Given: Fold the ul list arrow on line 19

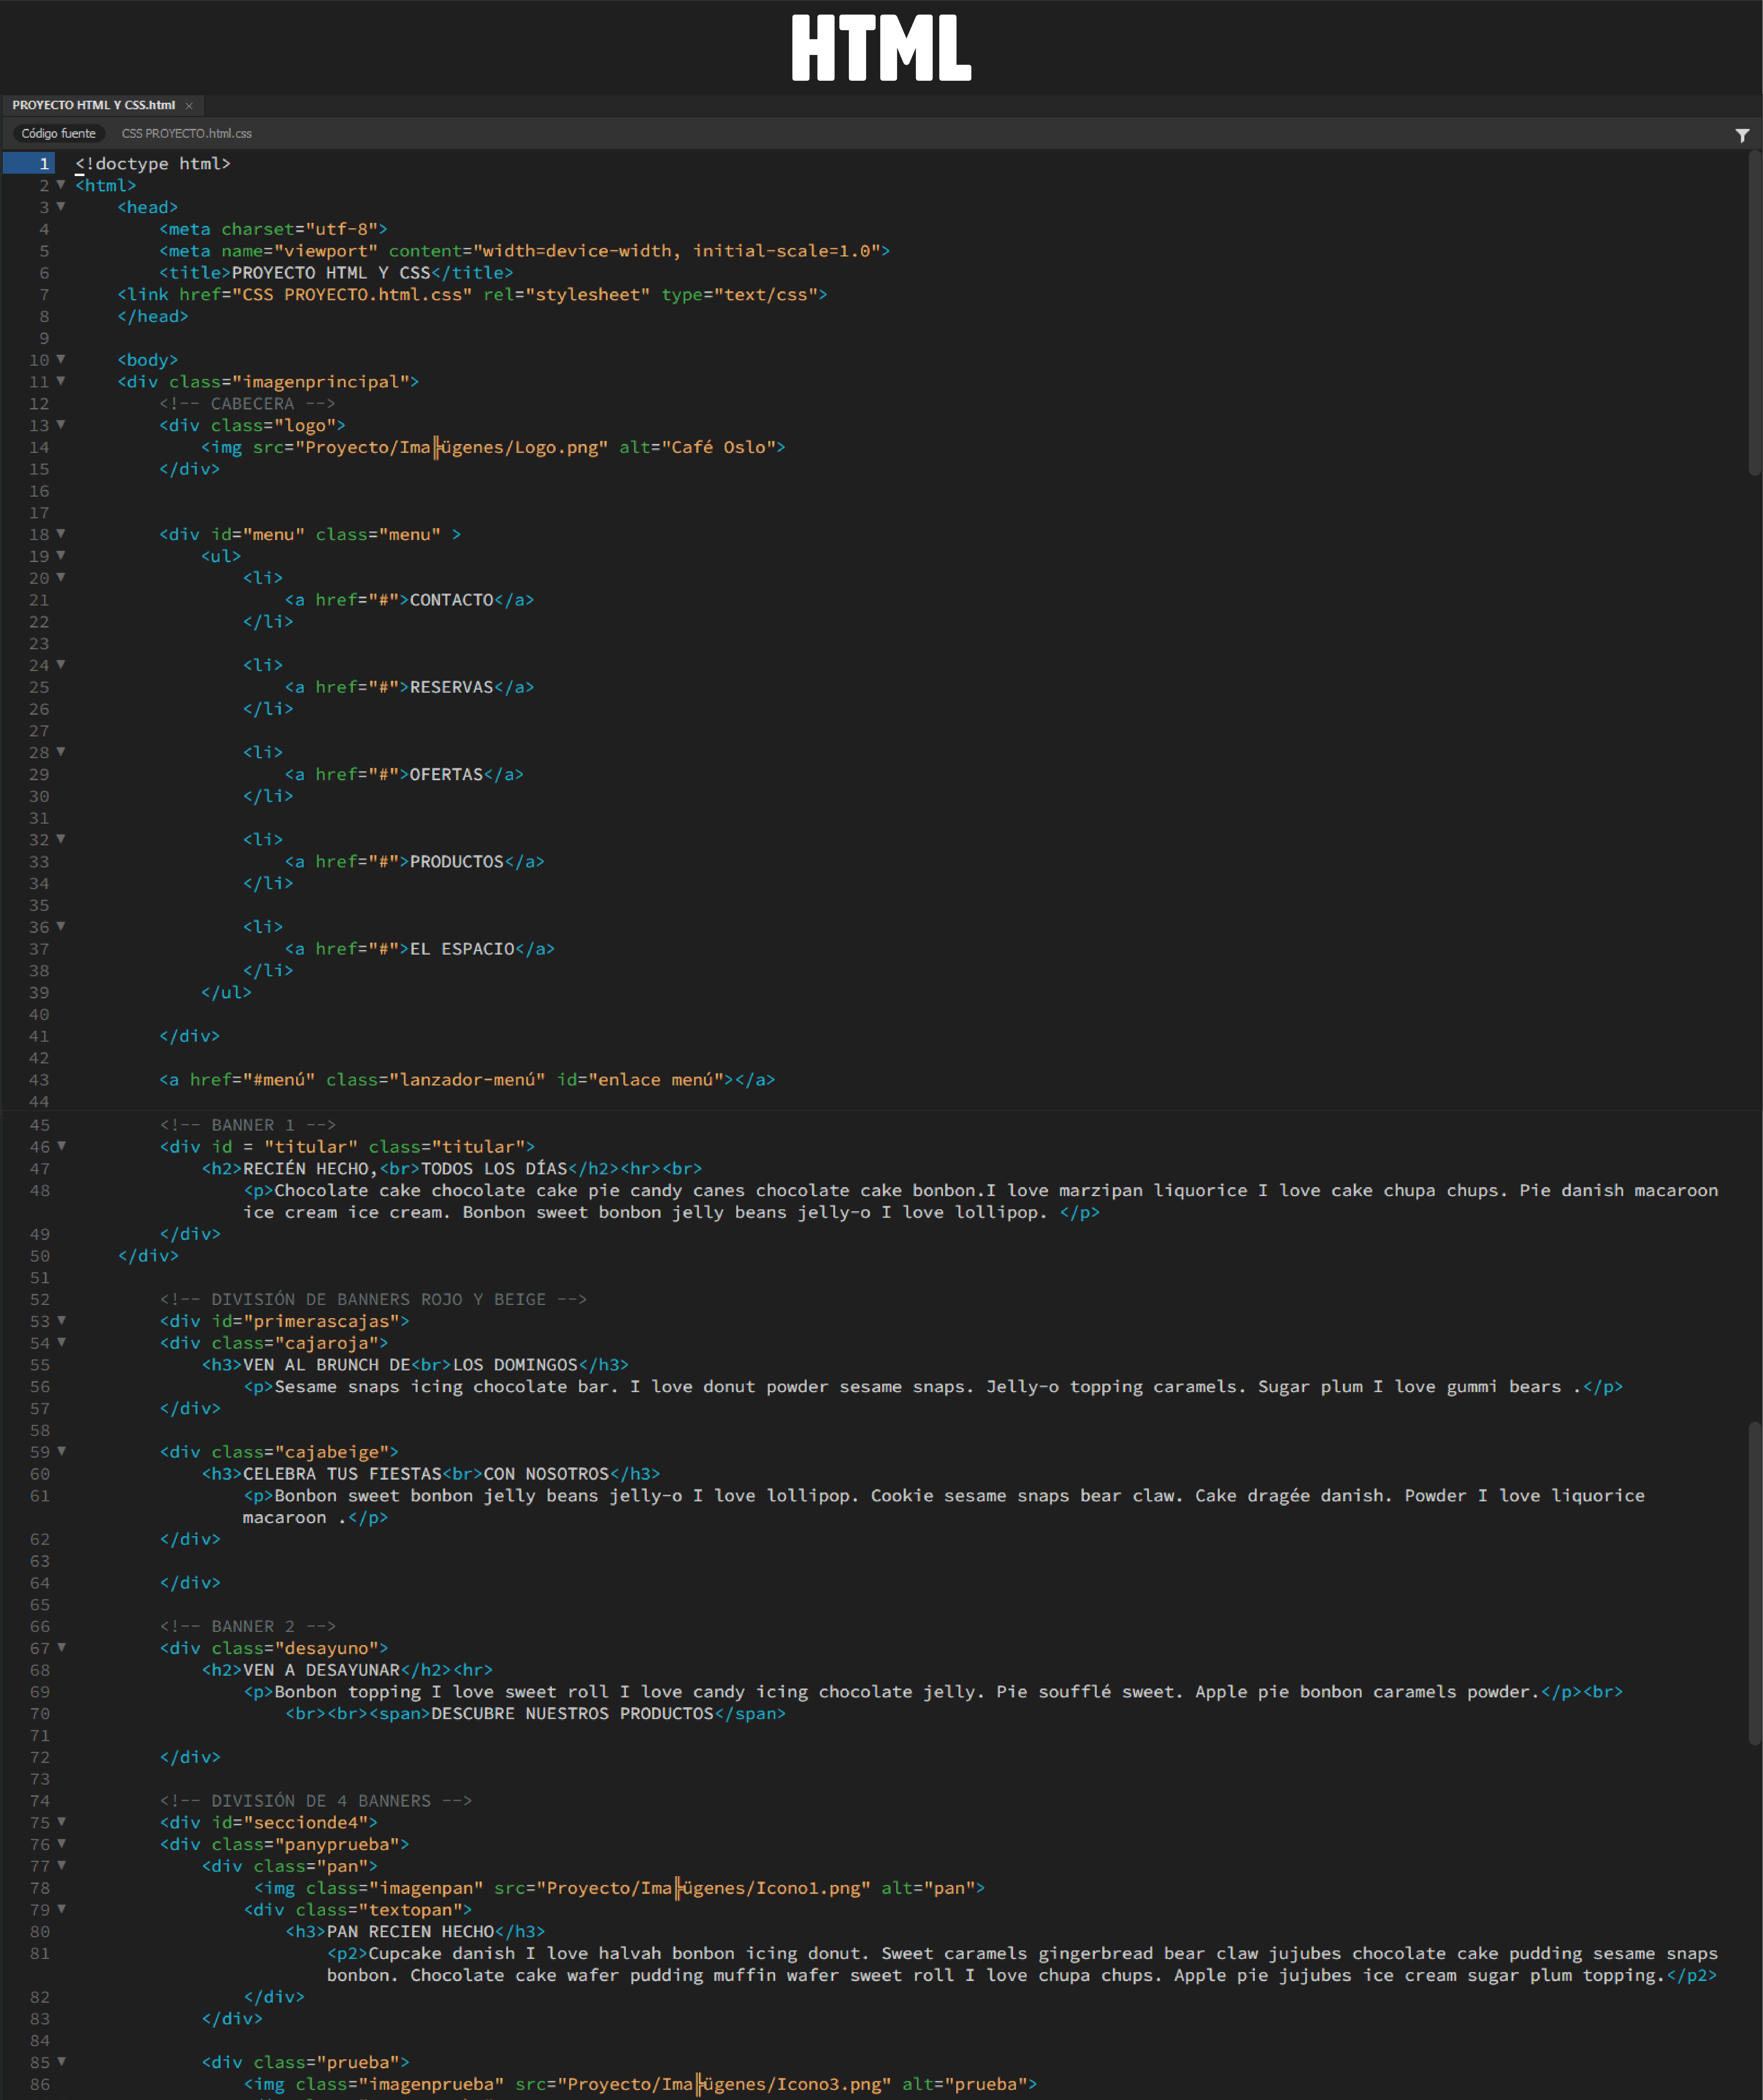Looking at the screenshot, I should pos(61,555).
